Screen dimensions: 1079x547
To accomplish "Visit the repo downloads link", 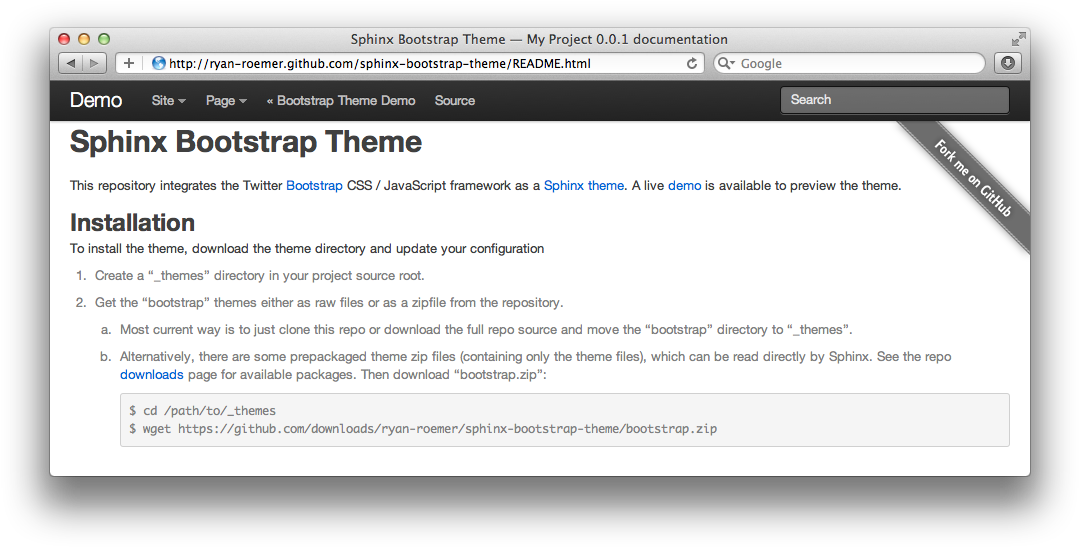I will coord(151,374).
